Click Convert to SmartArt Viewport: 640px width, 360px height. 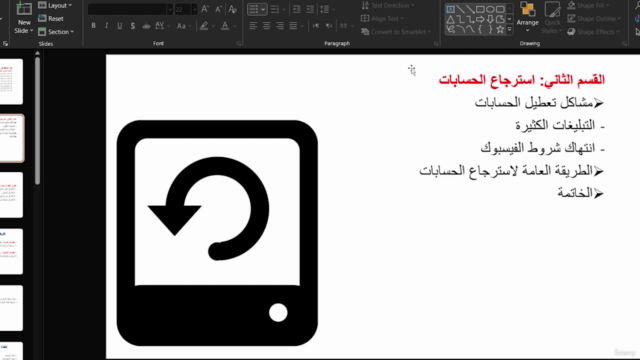pos(396,31)
